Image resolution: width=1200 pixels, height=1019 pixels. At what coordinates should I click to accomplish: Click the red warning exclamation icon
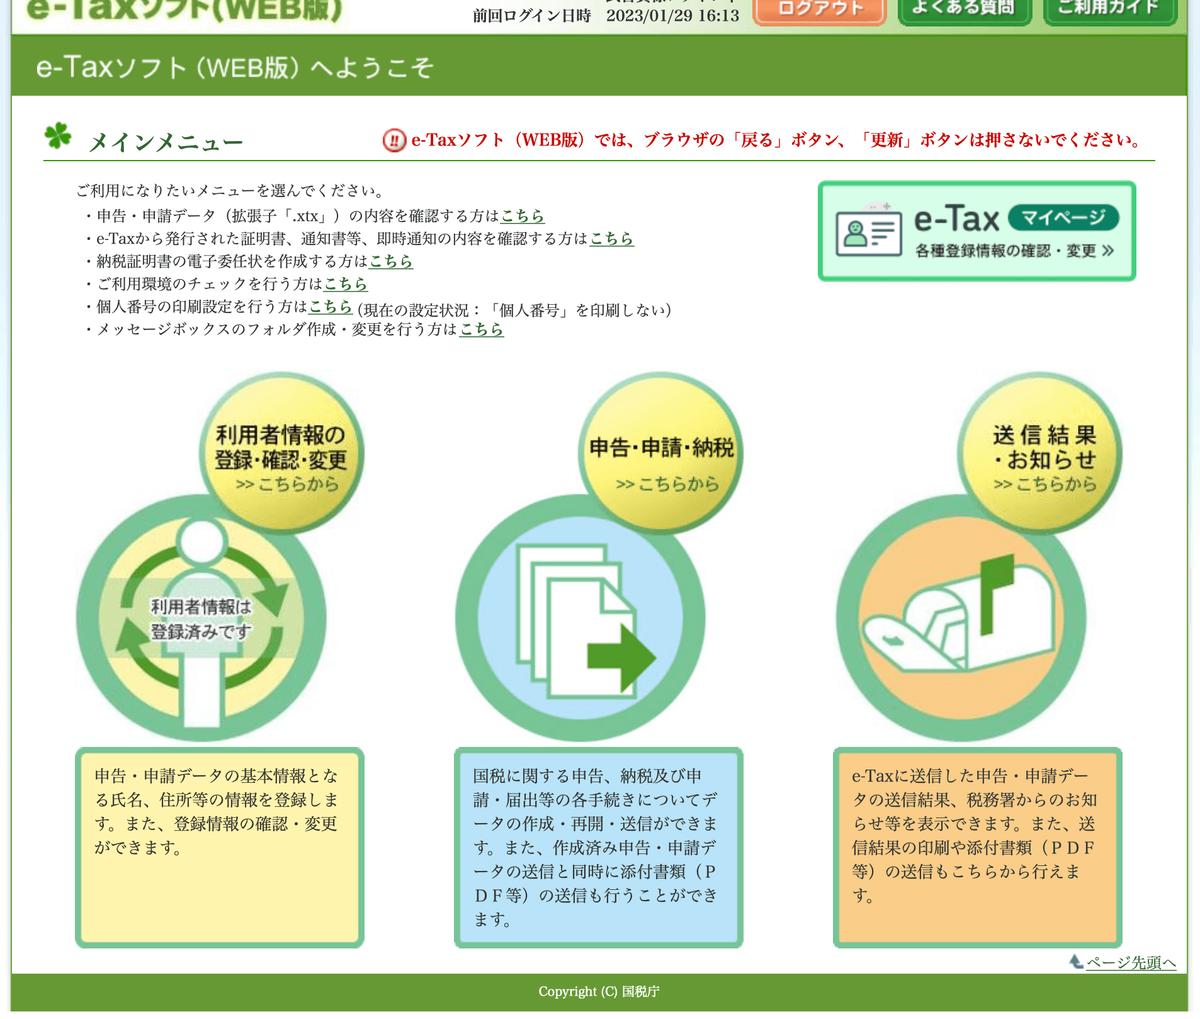[x=394, y=140]
